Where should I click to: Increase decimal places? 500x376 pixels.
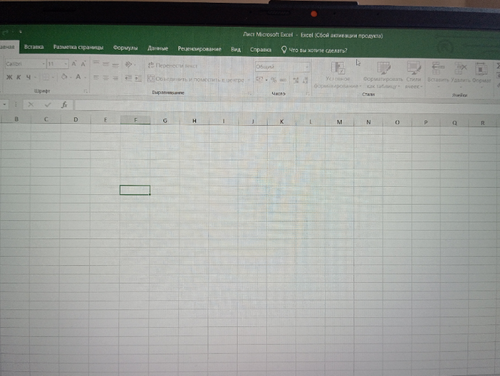click(296, 80)
